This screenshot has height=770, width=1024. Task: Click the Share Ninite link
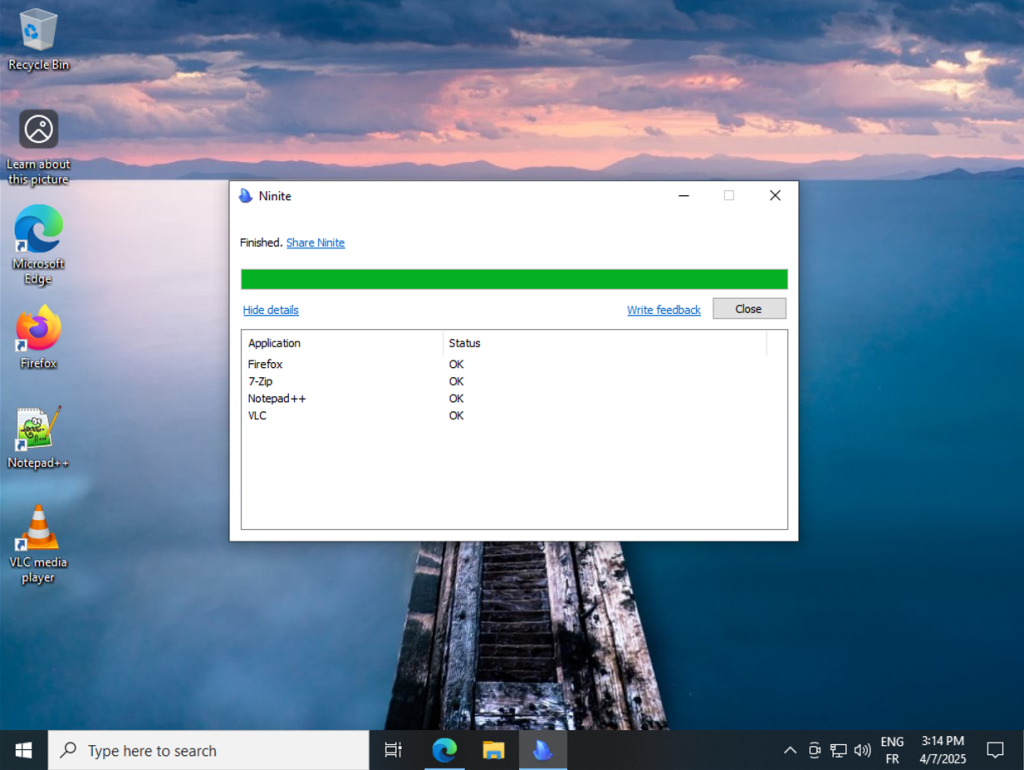315,243
